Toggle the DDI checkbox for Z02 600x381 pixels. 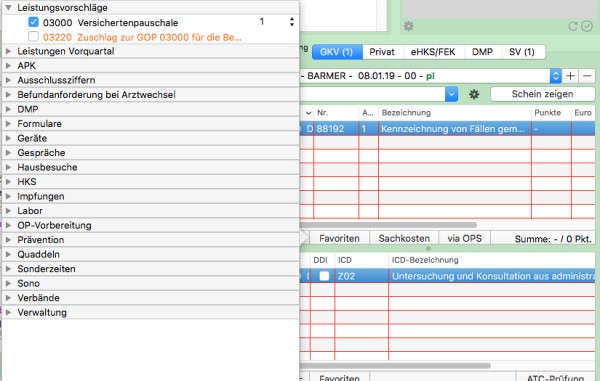(324, 276)
